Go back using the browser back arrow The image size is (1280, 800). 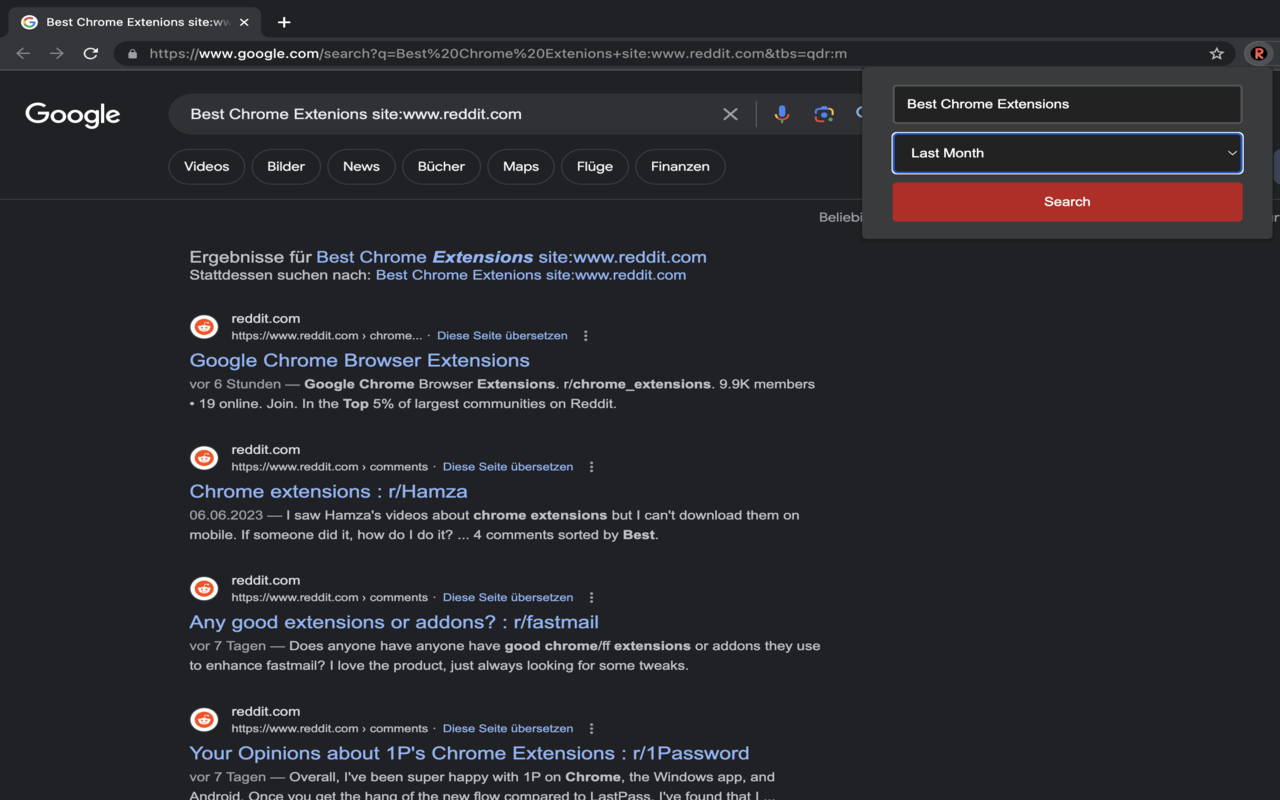(x=23, y=54)
